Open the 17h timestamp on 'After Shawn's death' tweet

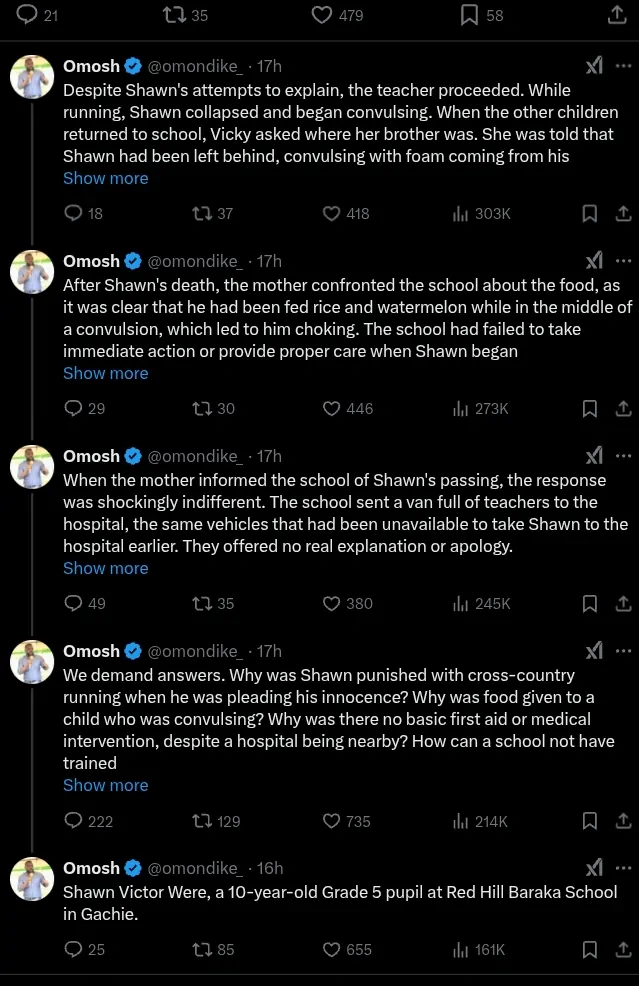[x=269, y=261]
